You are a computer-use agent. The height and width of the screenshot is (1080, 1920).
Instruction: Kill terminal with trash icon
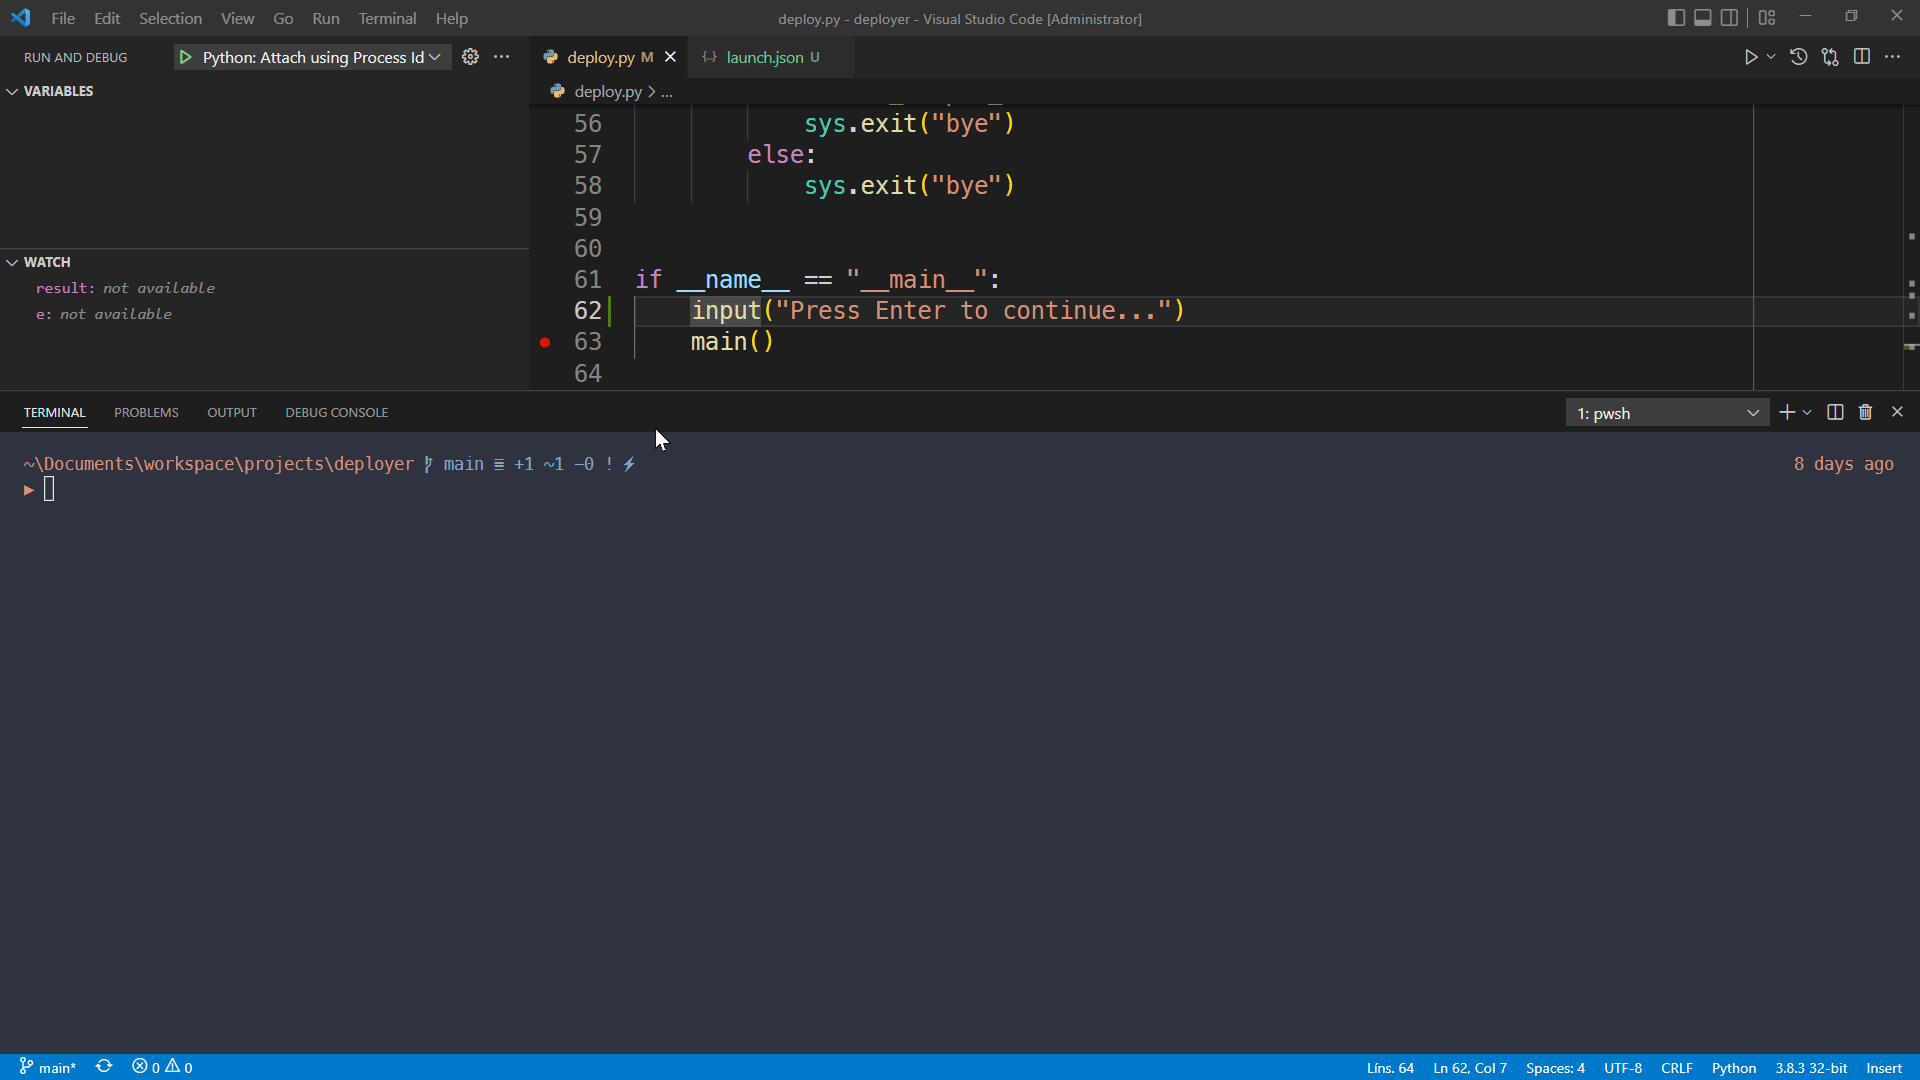[x=1865, y=412]
